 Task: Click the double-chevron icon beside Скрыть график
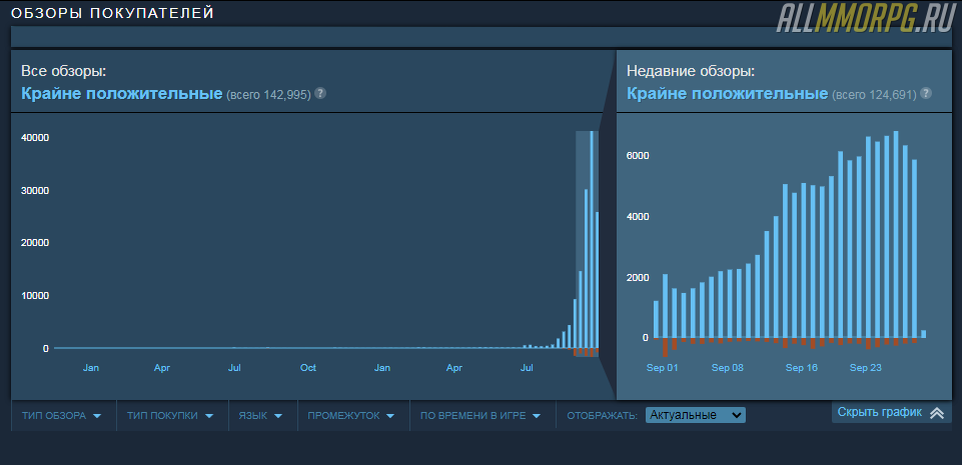[937, 413]
